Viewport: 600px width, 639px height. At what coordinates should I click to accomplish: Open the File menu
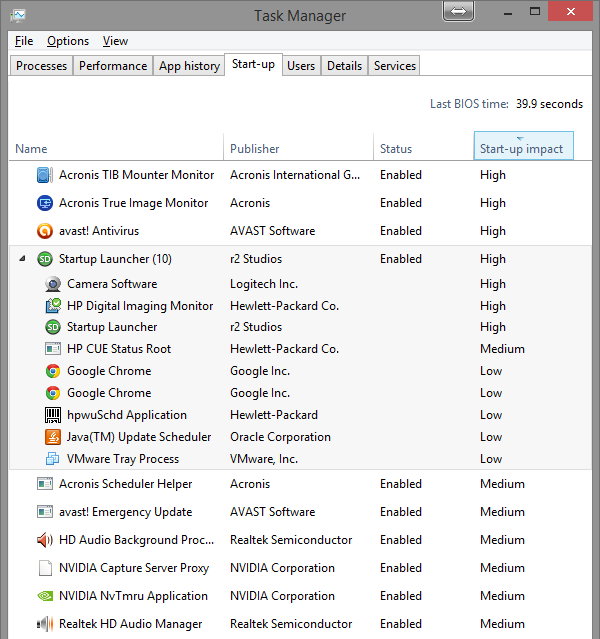[24, 41]
